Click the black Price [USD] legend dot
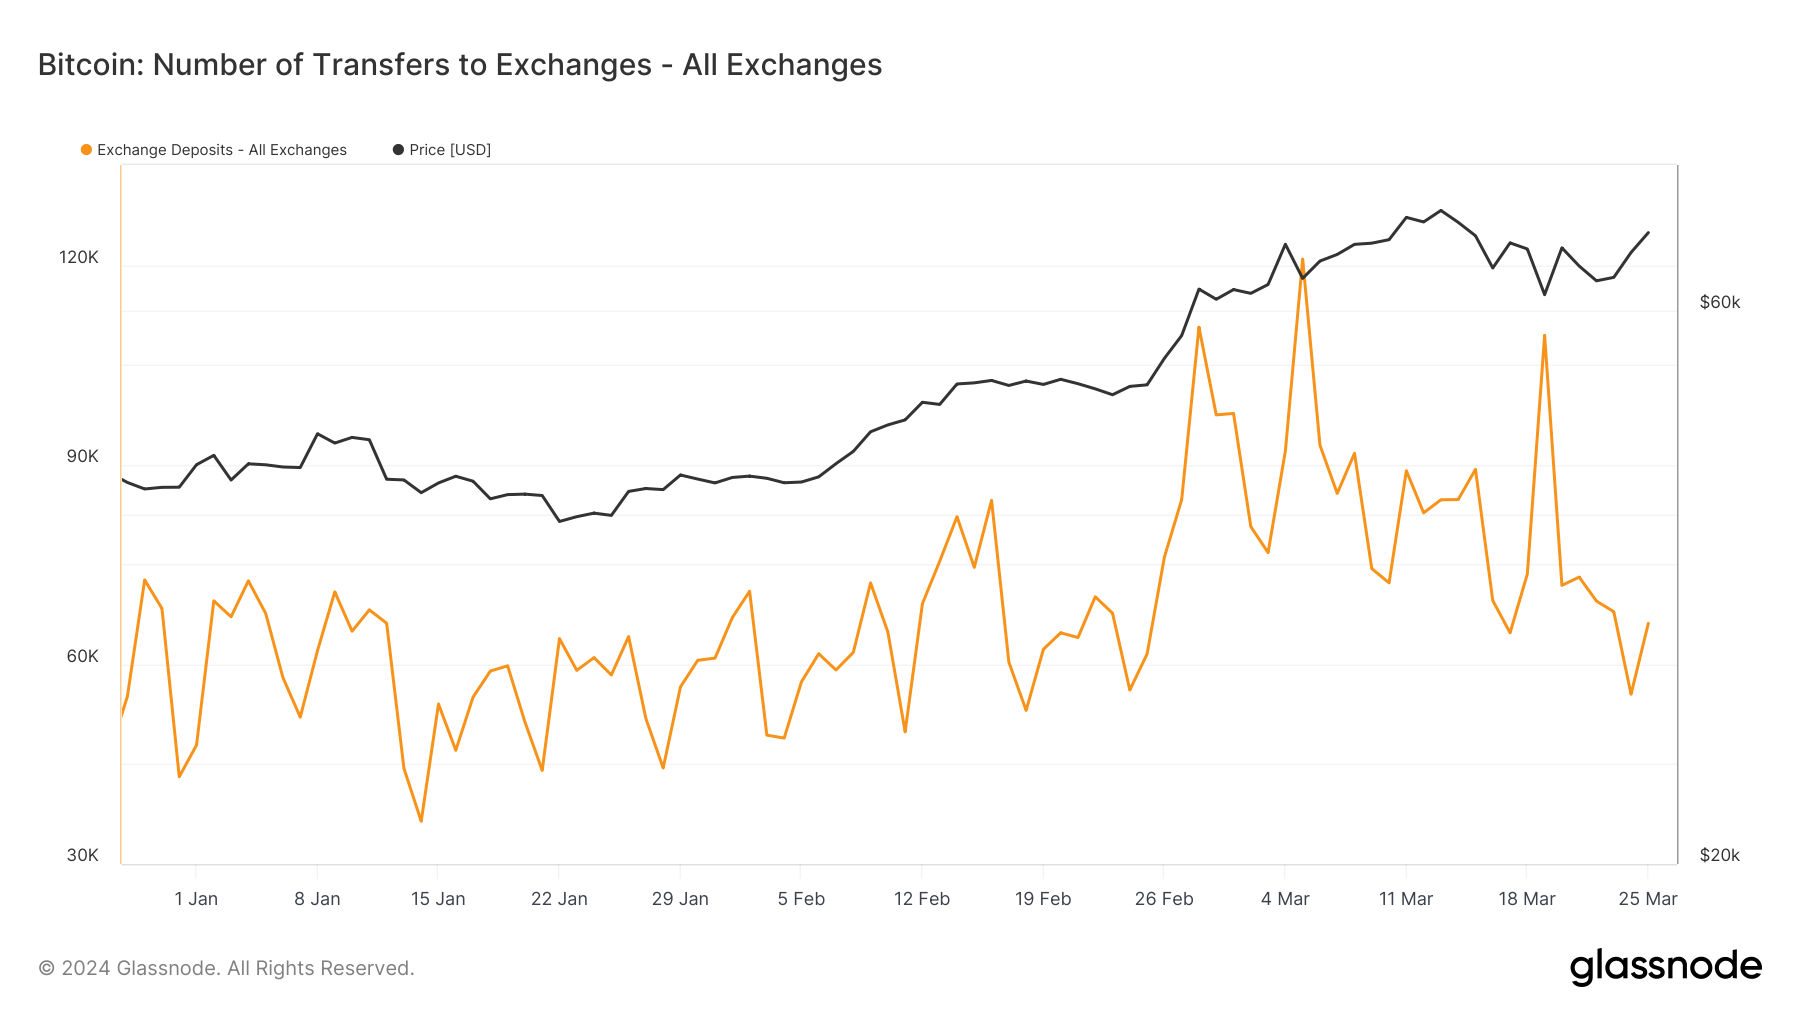The image size is (1800, 1013). (x=398, y=150)
